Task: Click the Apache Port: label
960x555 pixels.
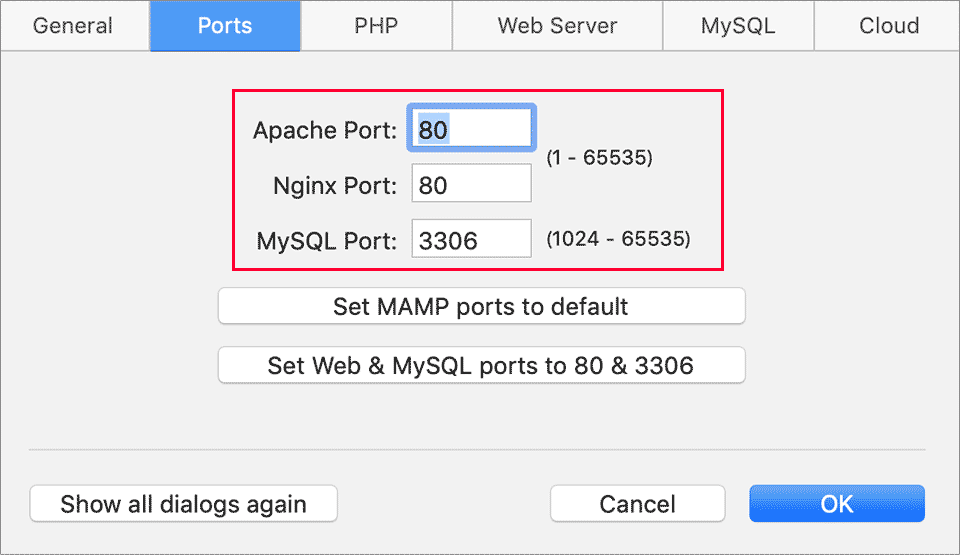Action: (x=325, y=130)
